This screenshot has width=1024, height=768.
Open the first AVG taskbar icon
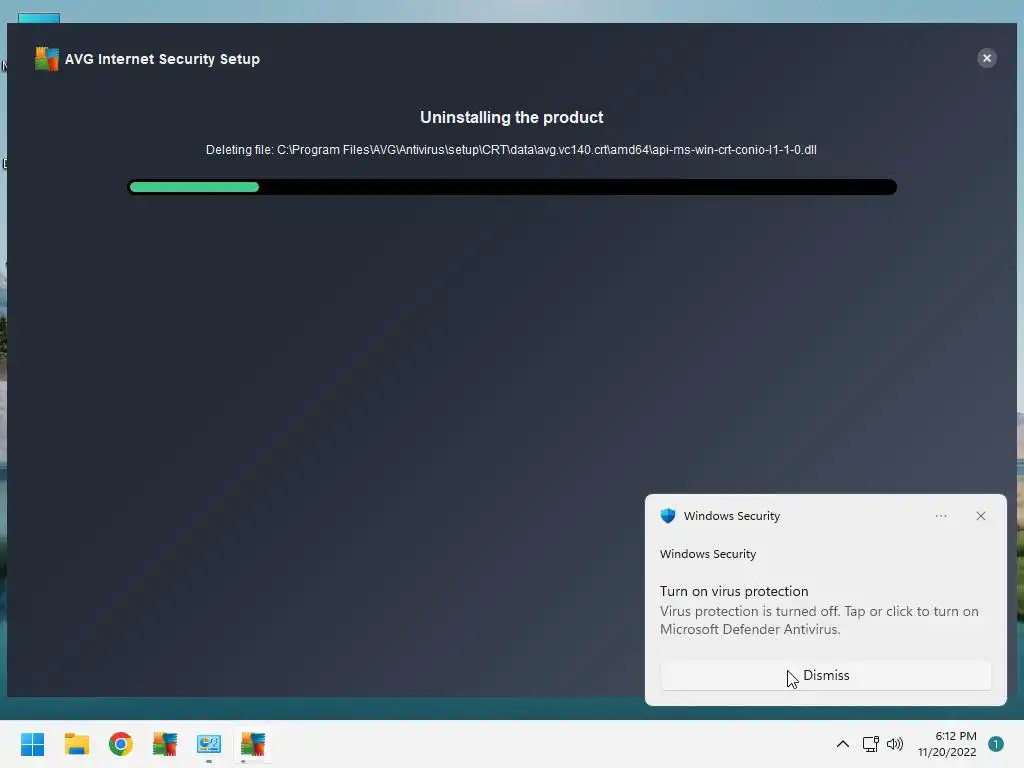pyautogui.click(x=165, y=744)
